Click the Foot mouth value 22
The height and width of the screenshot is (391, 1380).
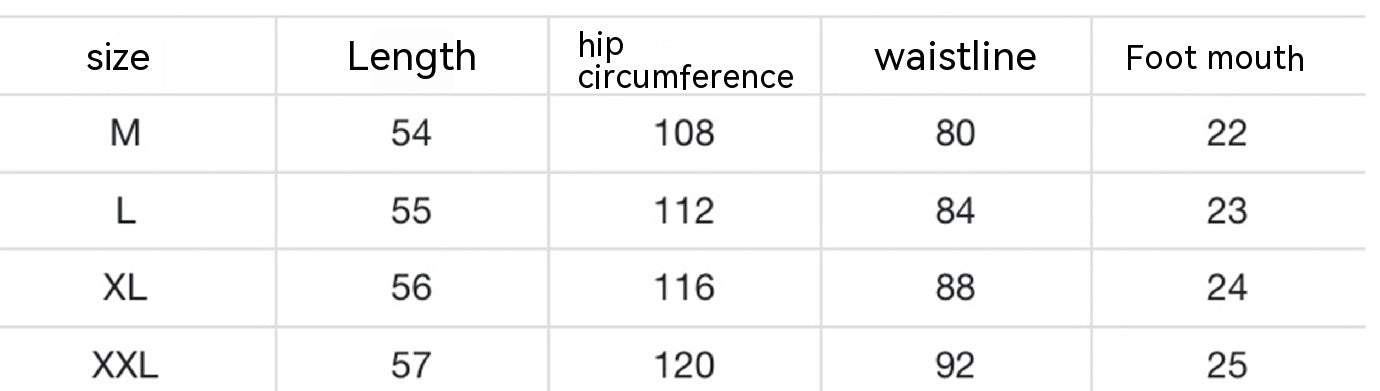(1226, 133)
